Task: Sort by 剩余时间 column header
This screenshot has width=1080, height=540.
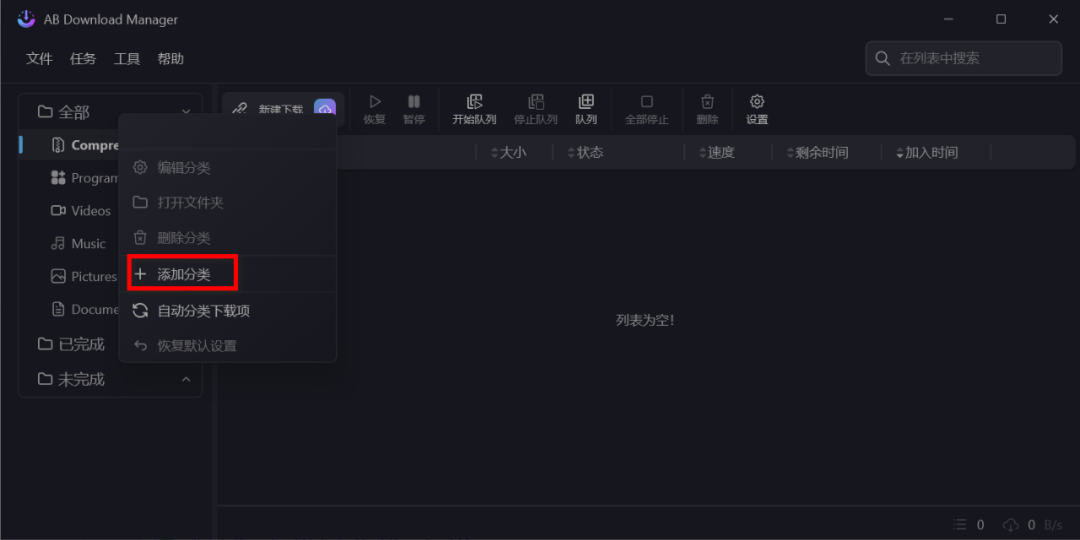Action: pyautogui.click(x=817, y=153)
